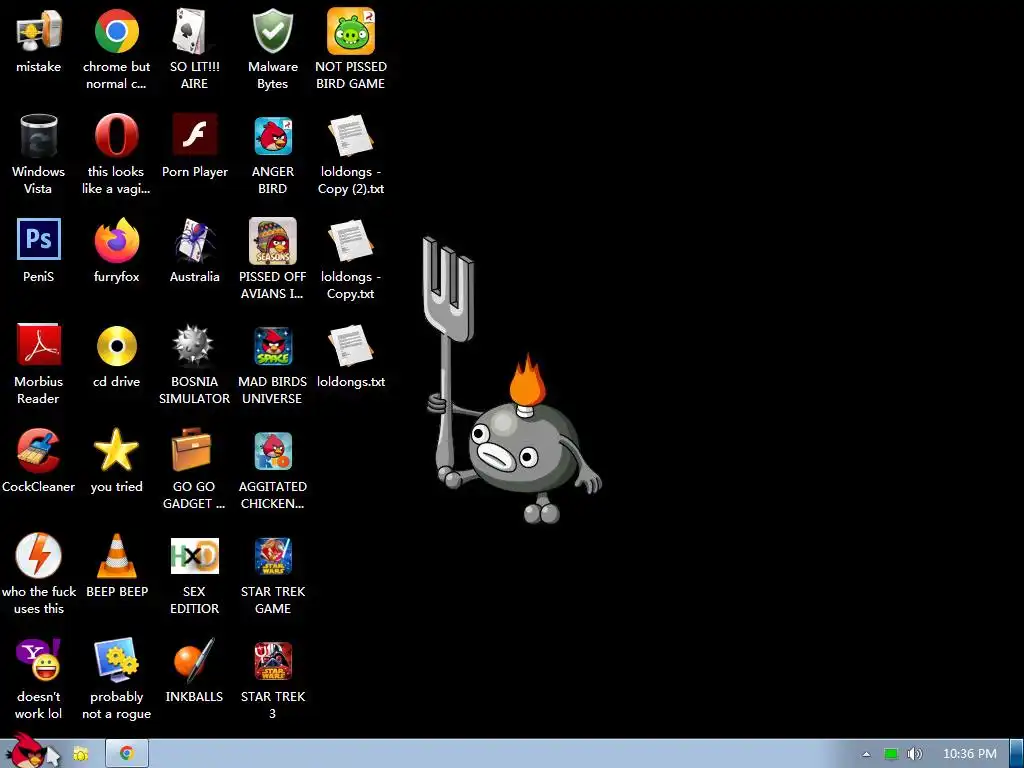This screenshot has height=768, width=1024.
Task: Select 'PISSED OFF AVIANS I...' Seasons icon
Action: coord(272,241)
